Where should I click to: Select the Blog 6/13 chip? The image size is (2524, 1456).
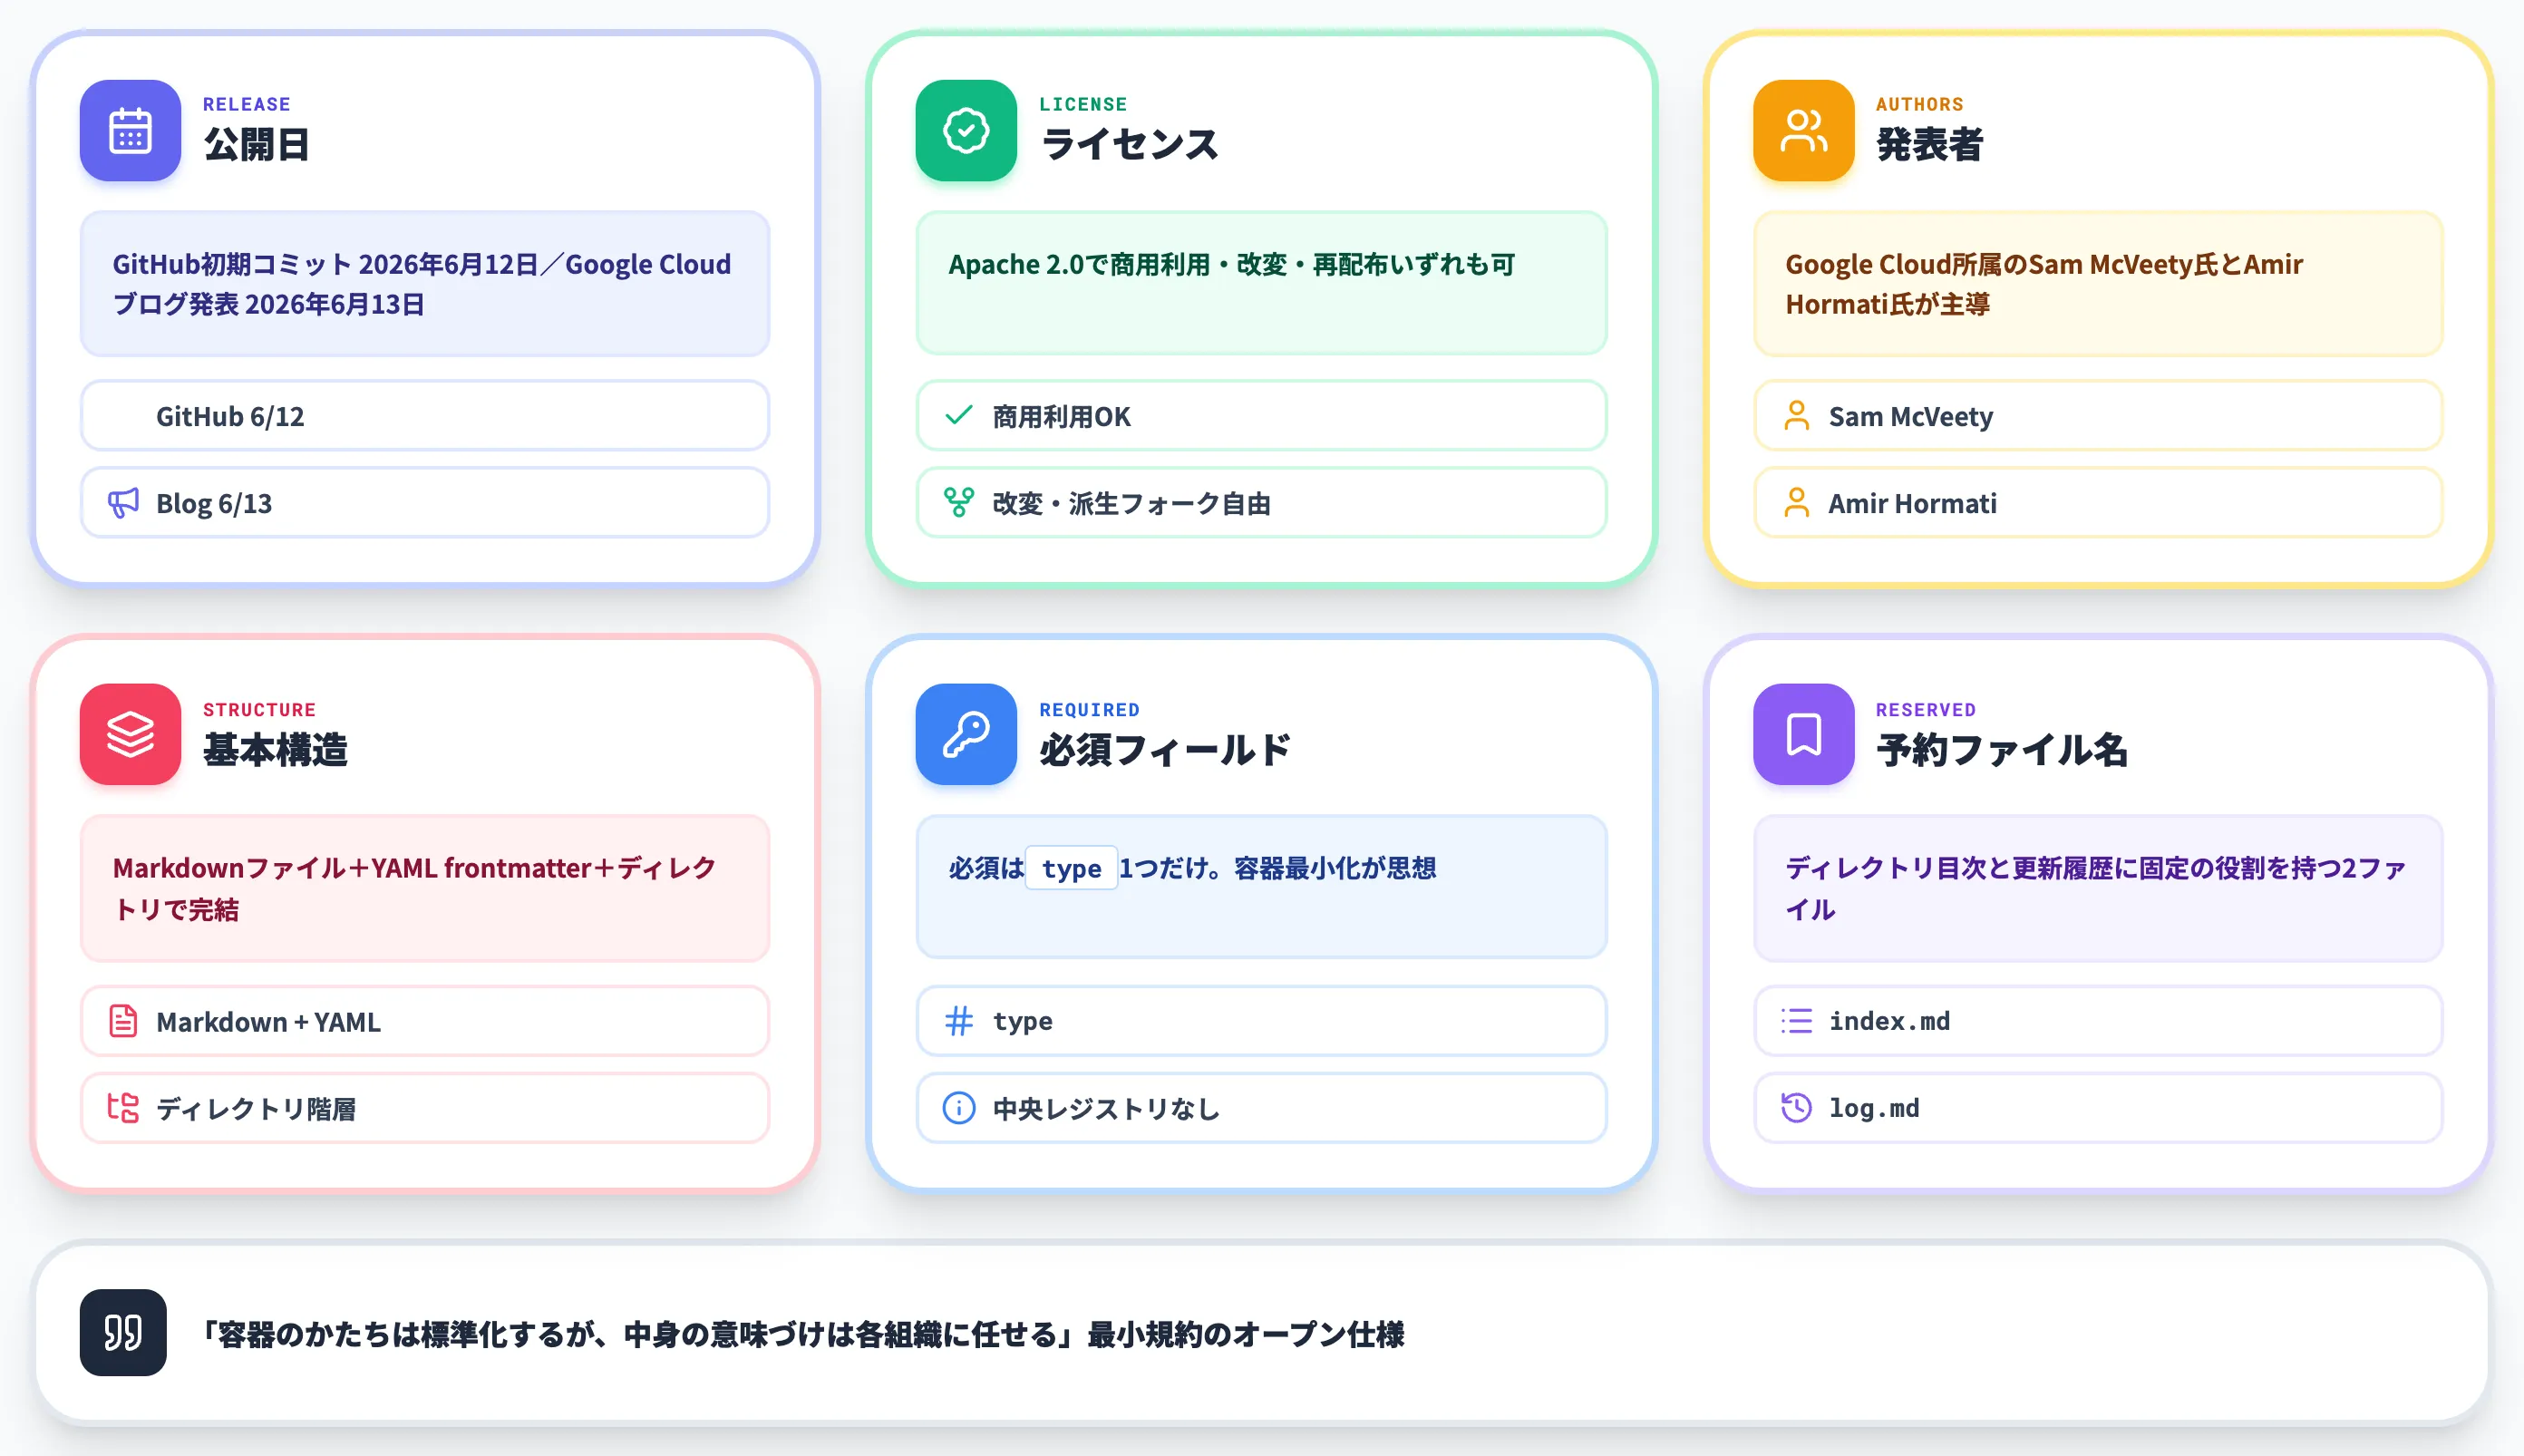425,503
